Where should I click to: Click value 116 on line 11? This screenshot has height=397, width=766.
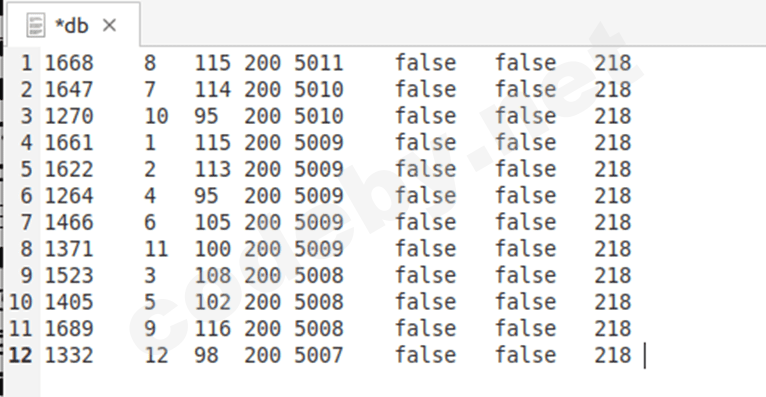coord(213,328)
